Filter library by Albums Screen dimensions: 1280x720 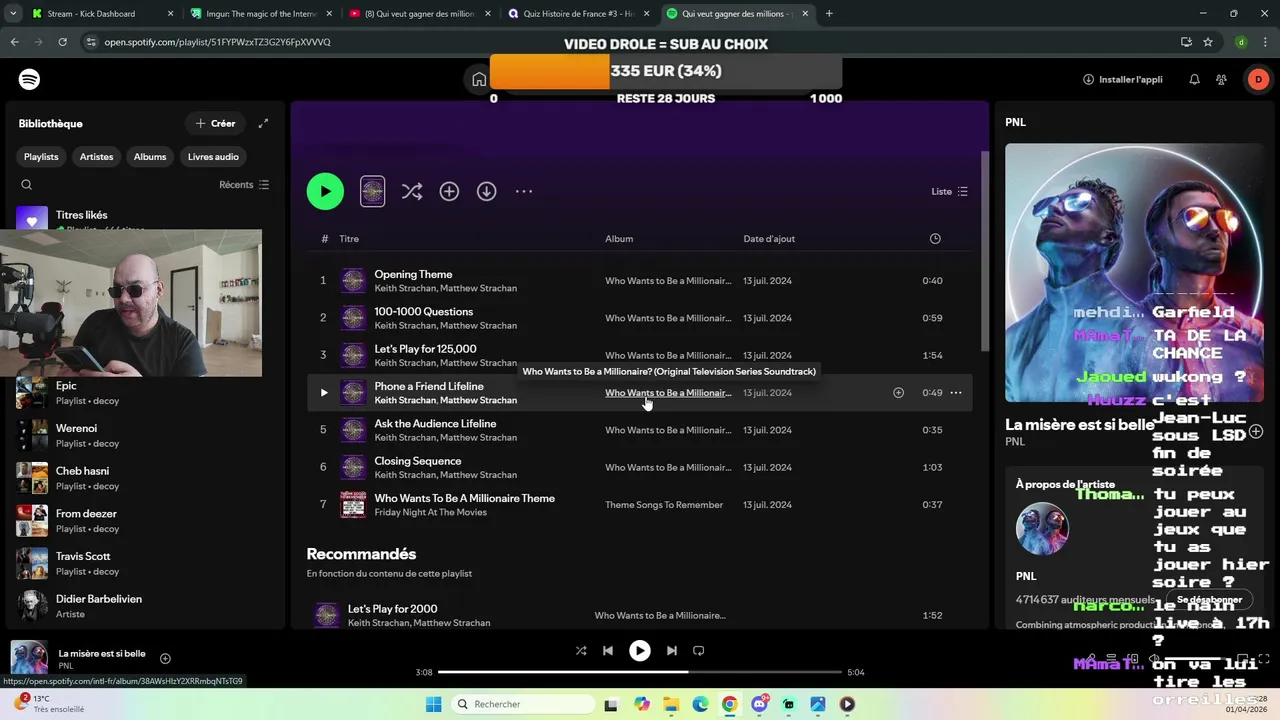(150, 156)
